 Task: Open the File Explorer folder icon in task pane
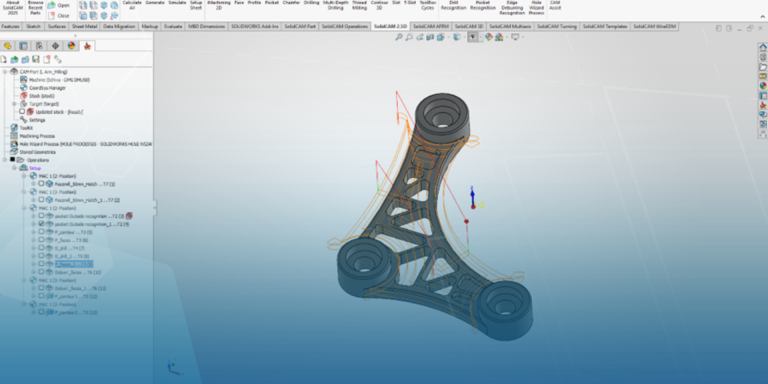(763, 67)
